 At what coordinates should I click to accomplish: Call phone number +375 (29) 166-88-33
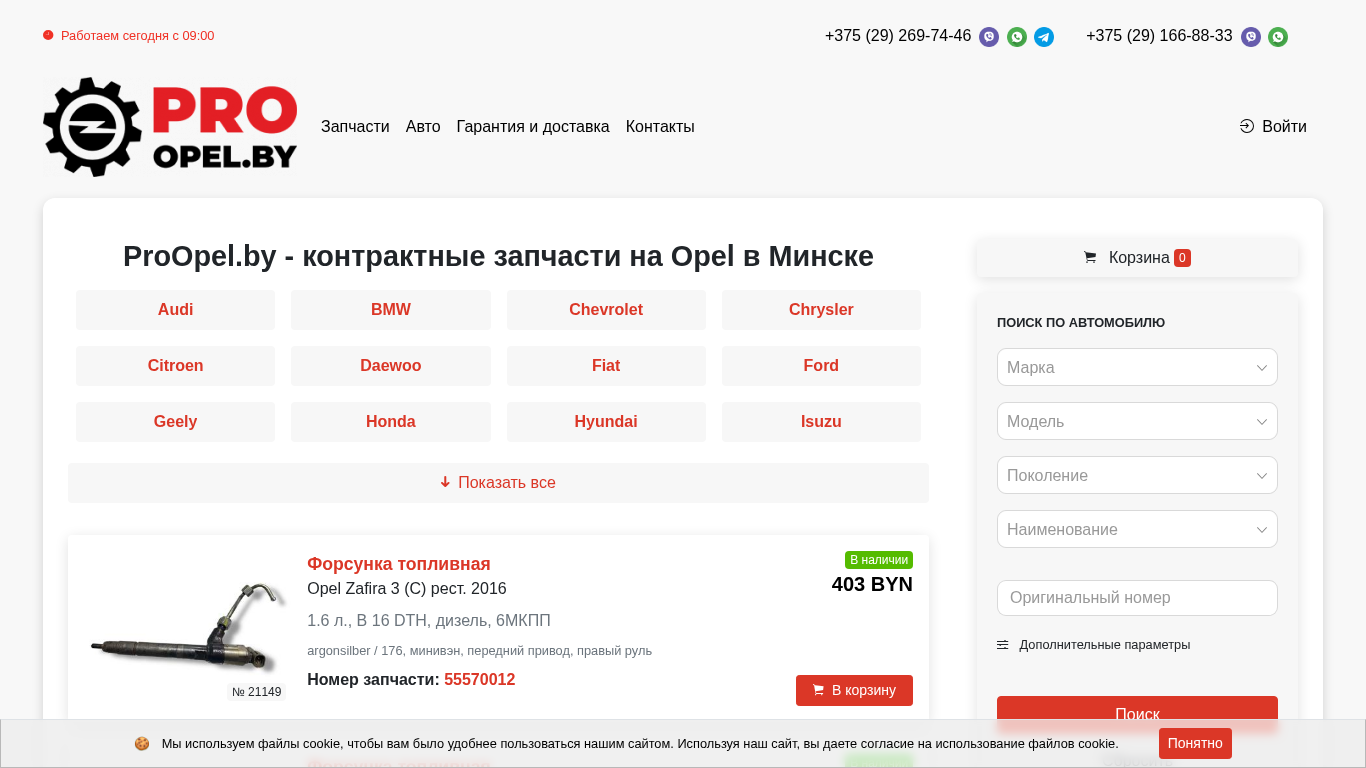click(1159, 36)
